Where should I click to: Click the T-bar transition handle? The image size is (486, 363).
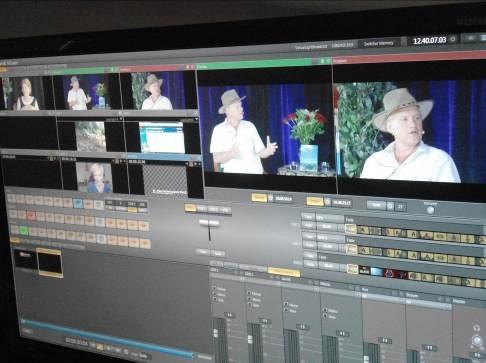click(x=209, y=223)
